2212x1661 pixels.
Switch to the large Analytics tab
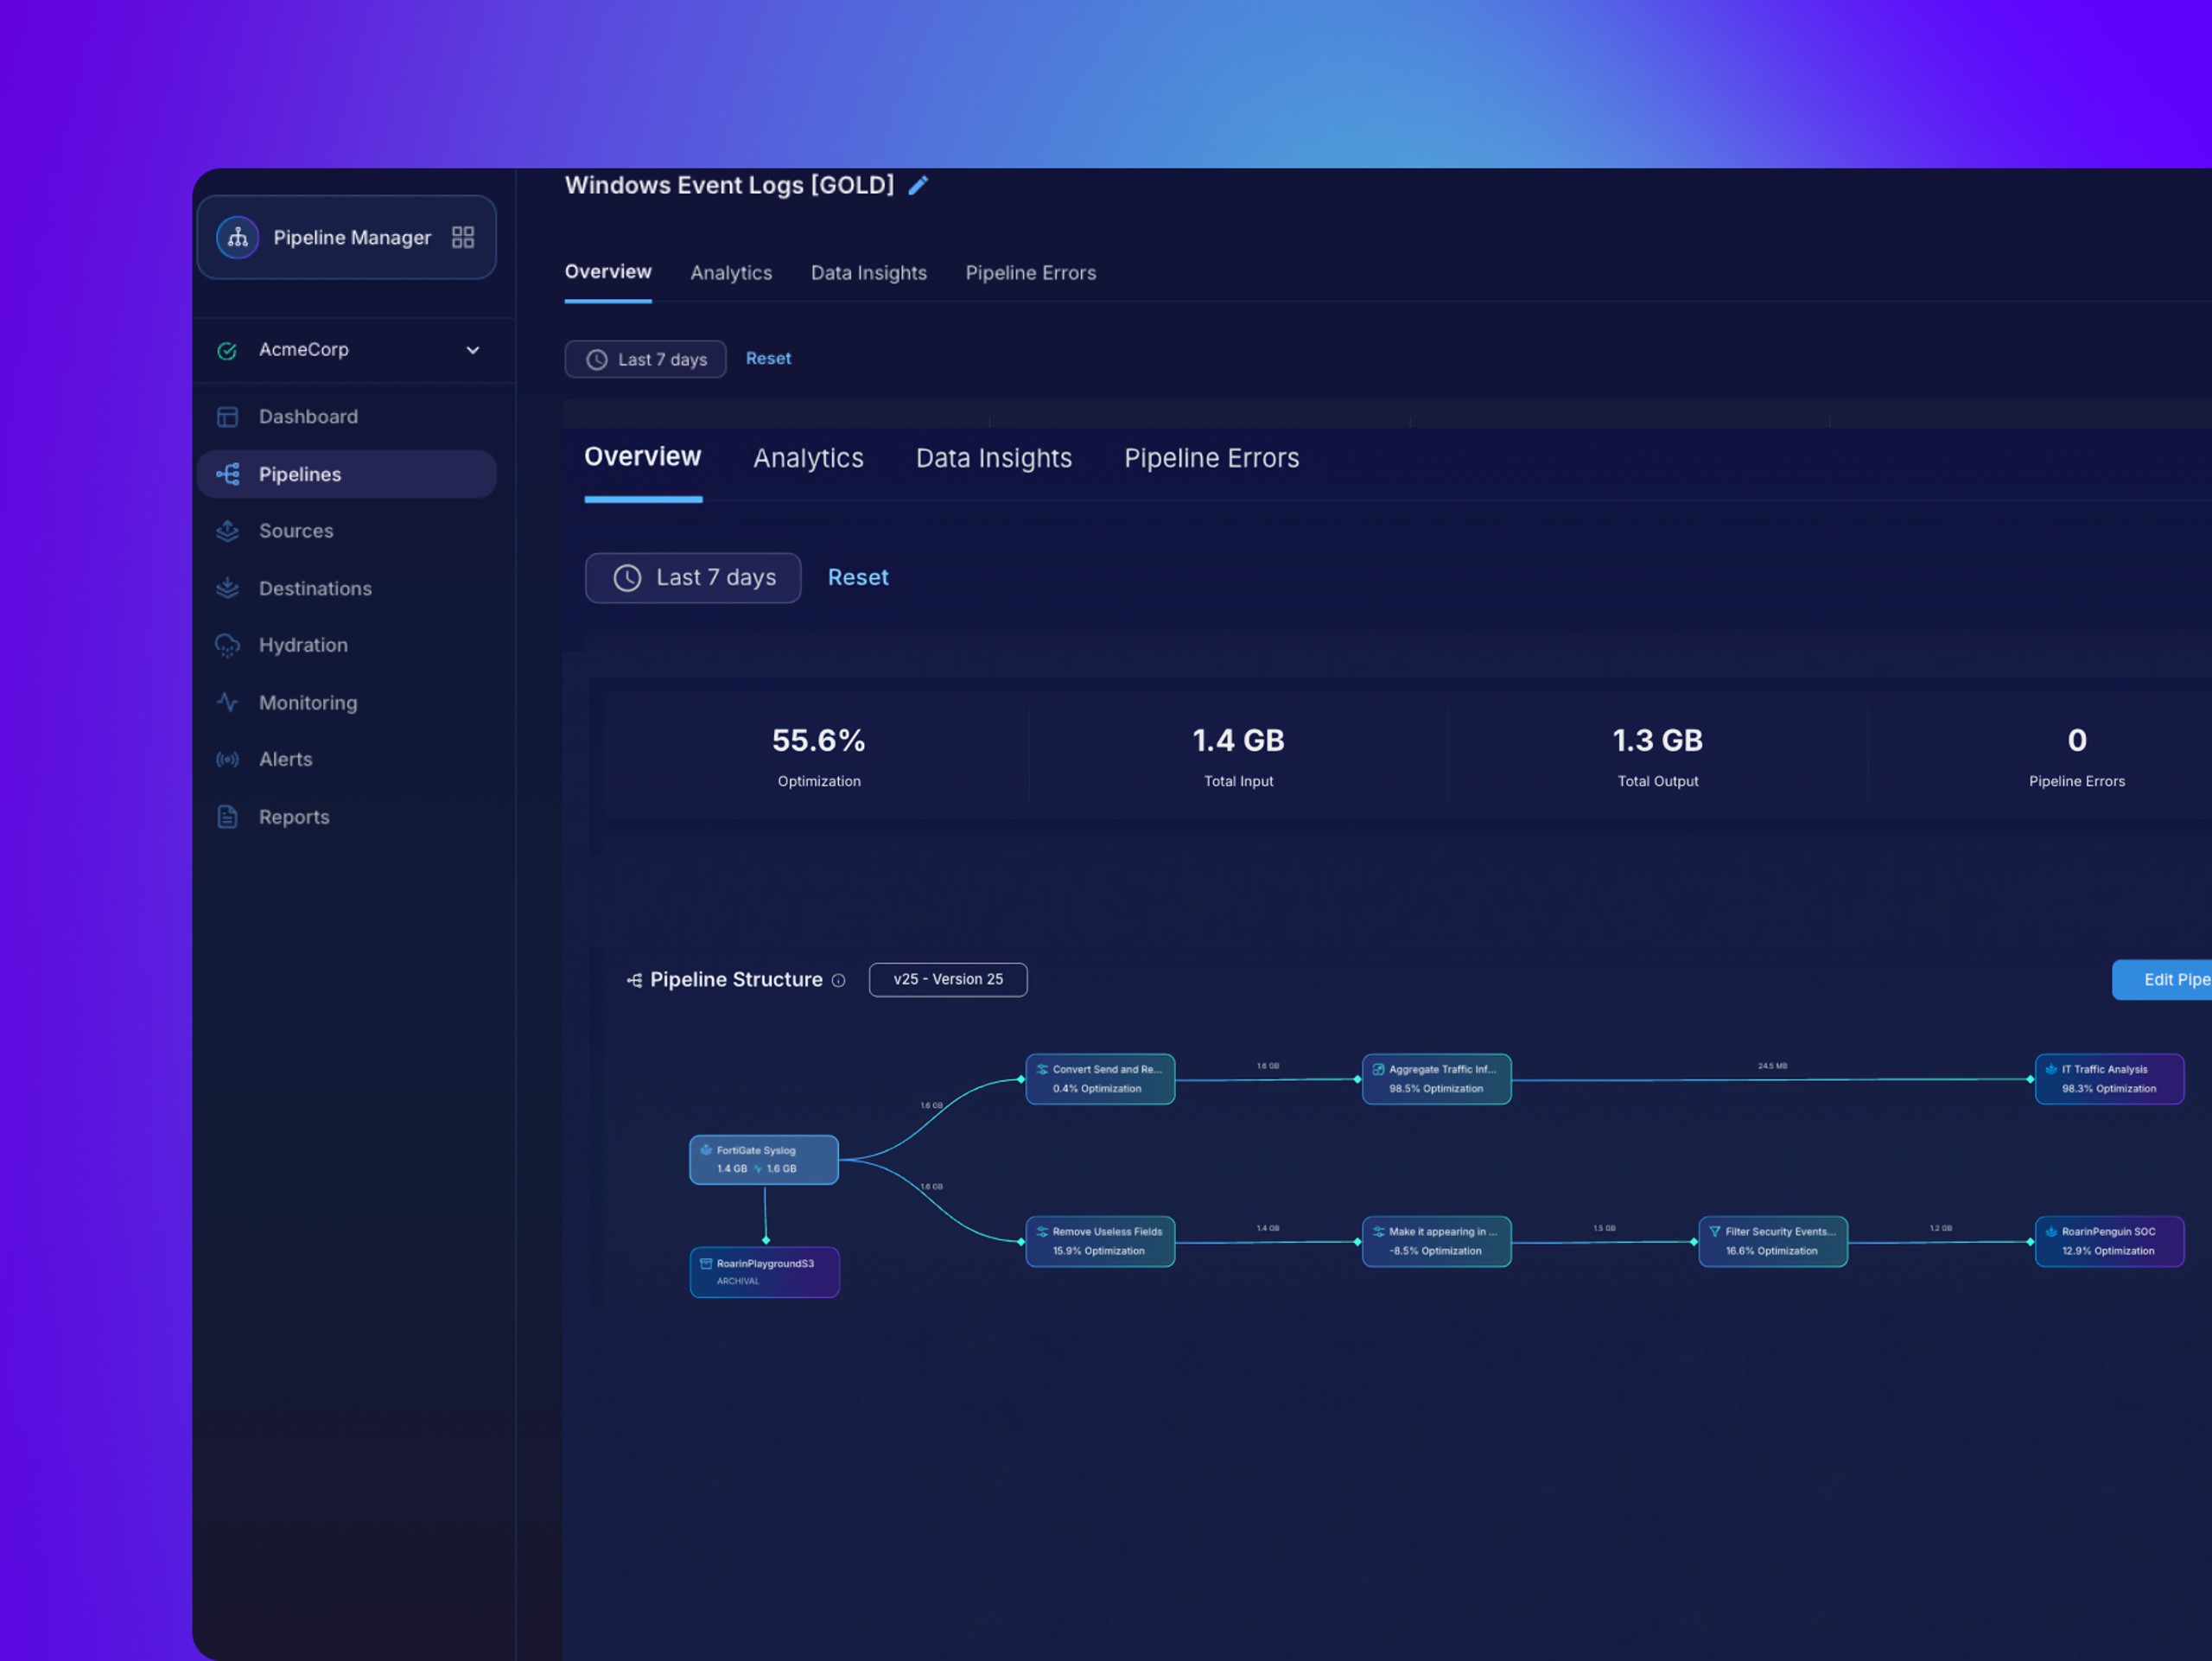808,458
